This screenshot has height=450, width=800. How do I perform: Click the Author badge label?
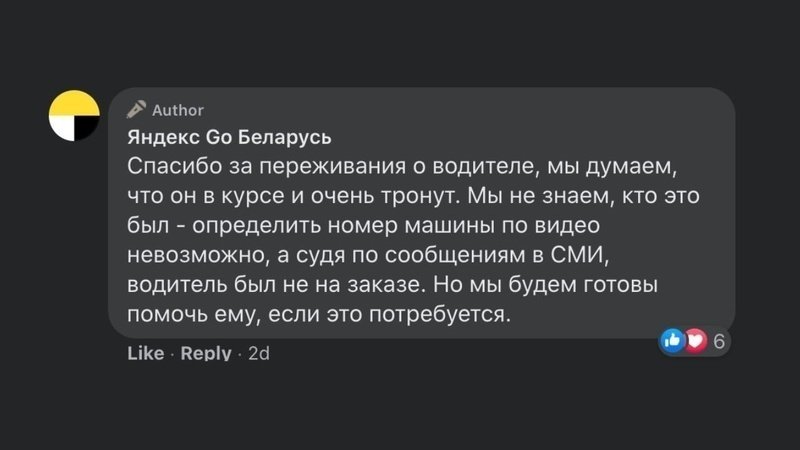[x=177, y=110]
